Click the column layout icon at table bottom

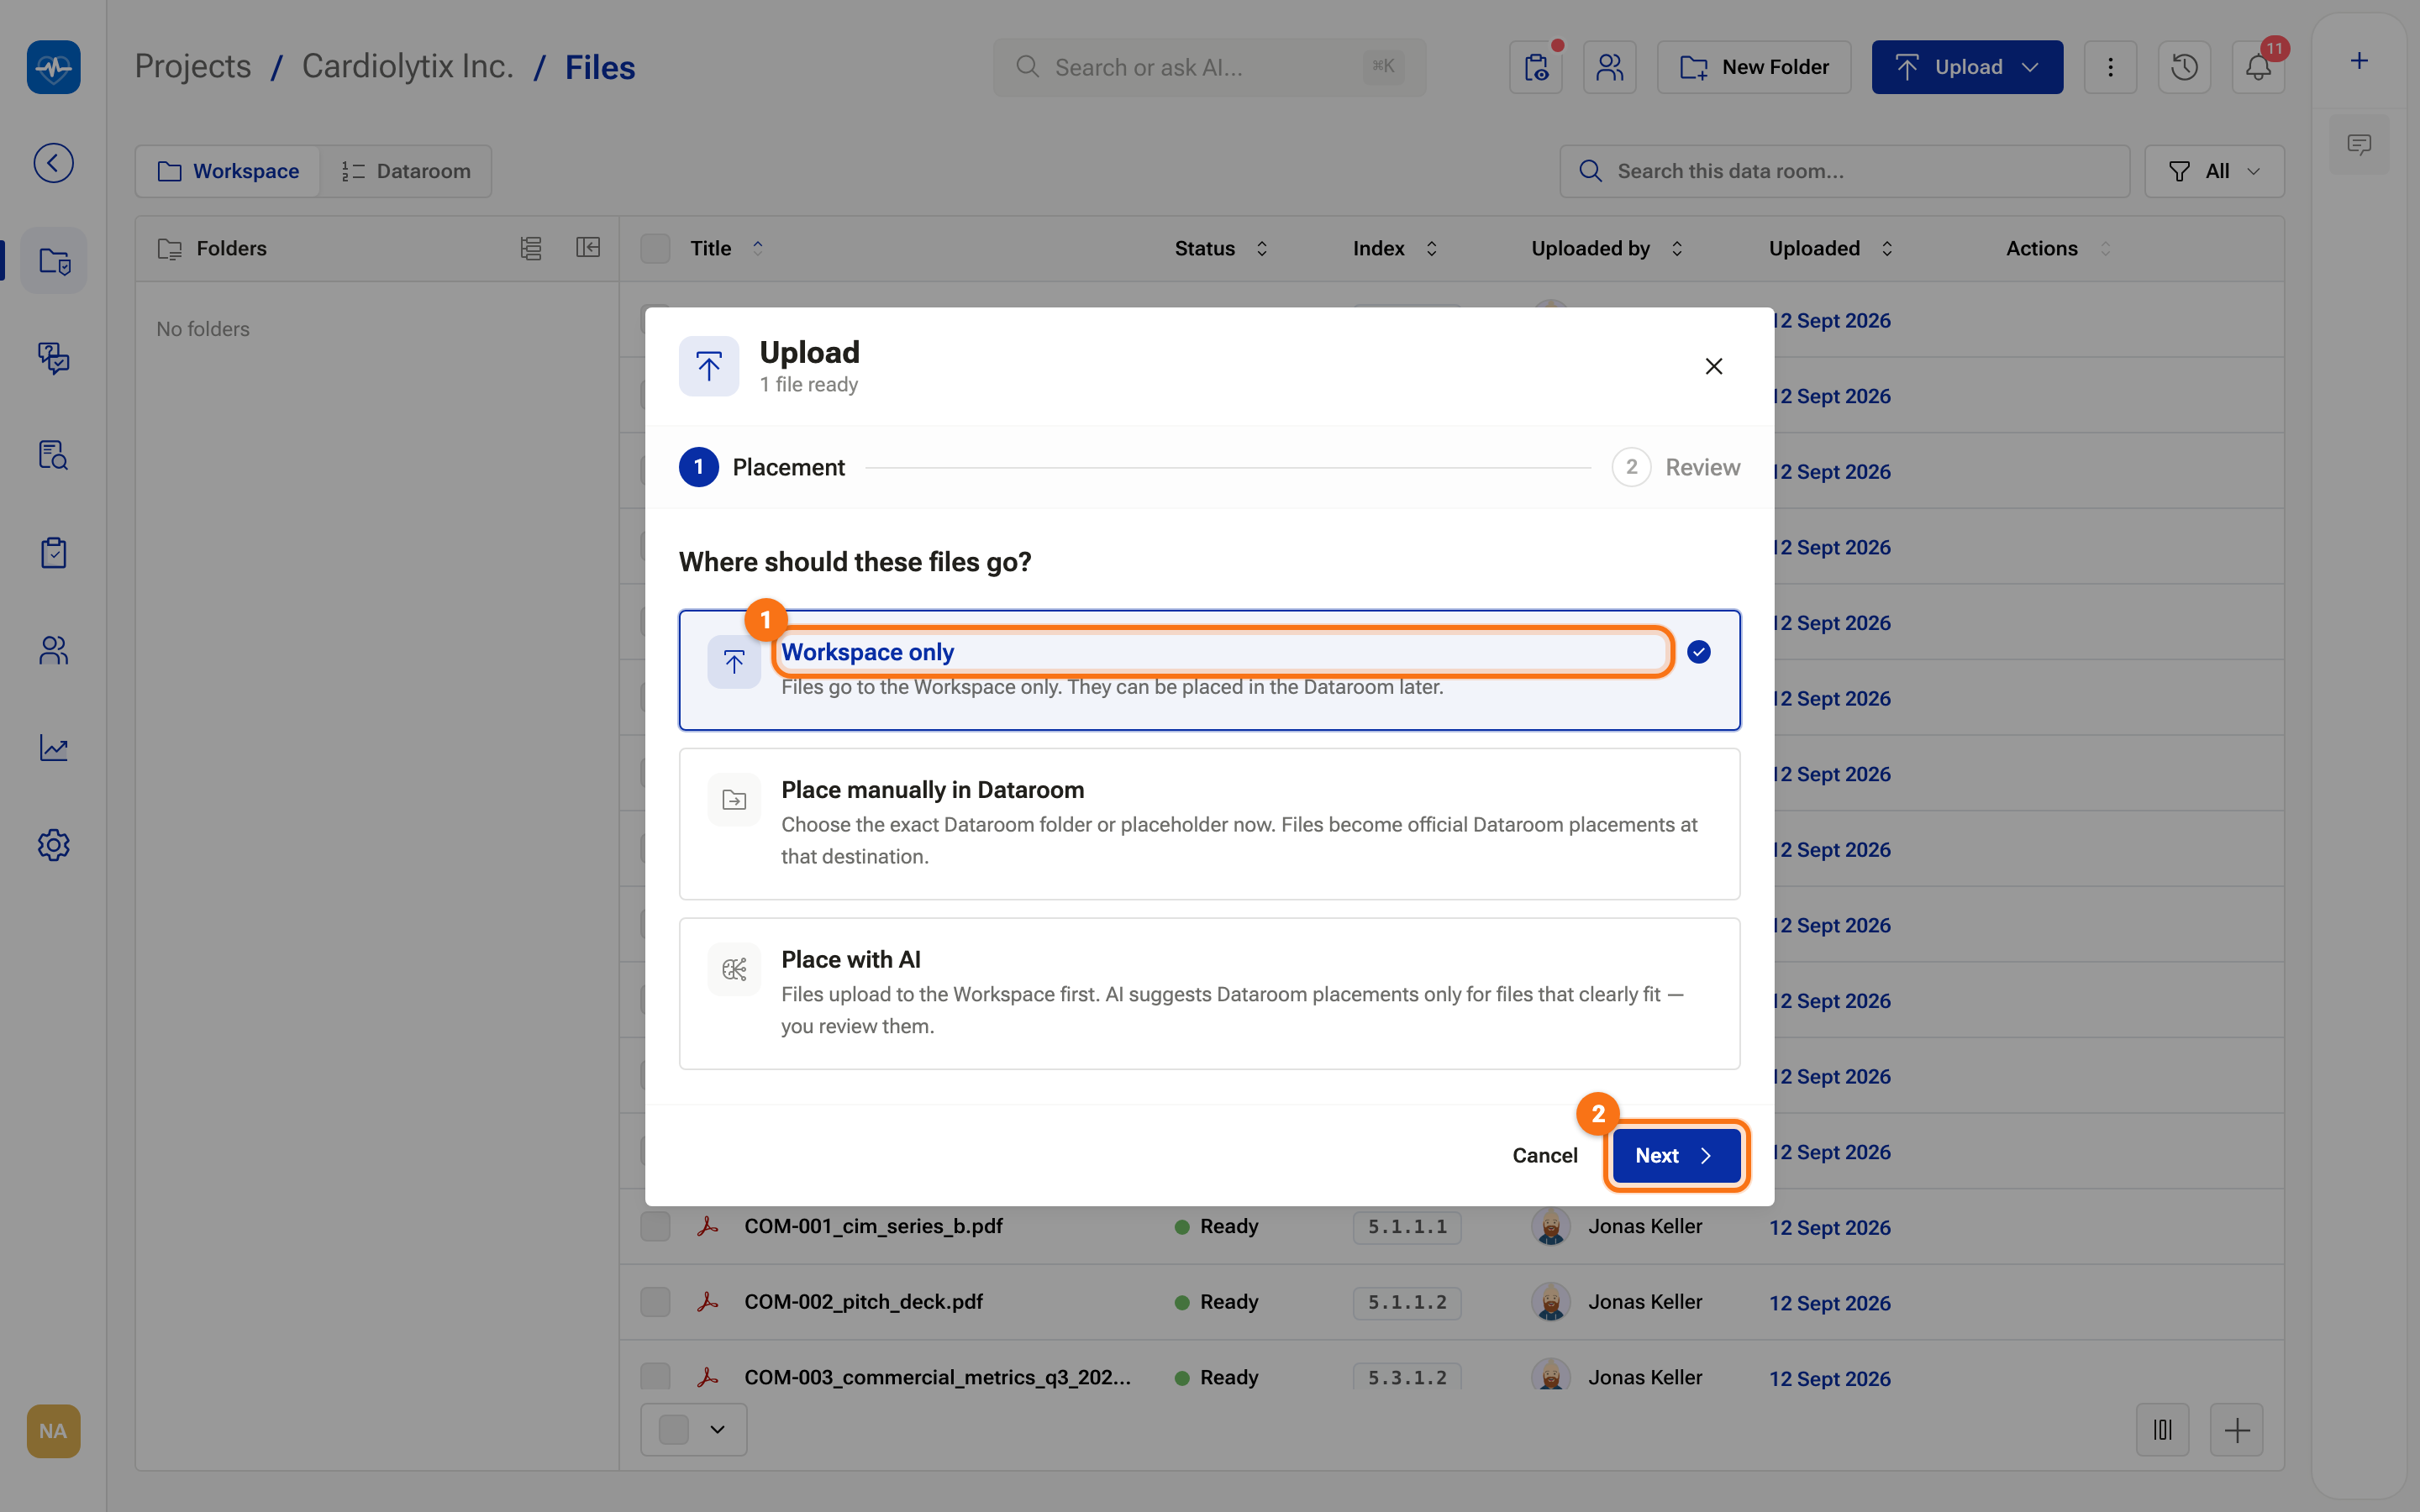coord(2162,1430)
